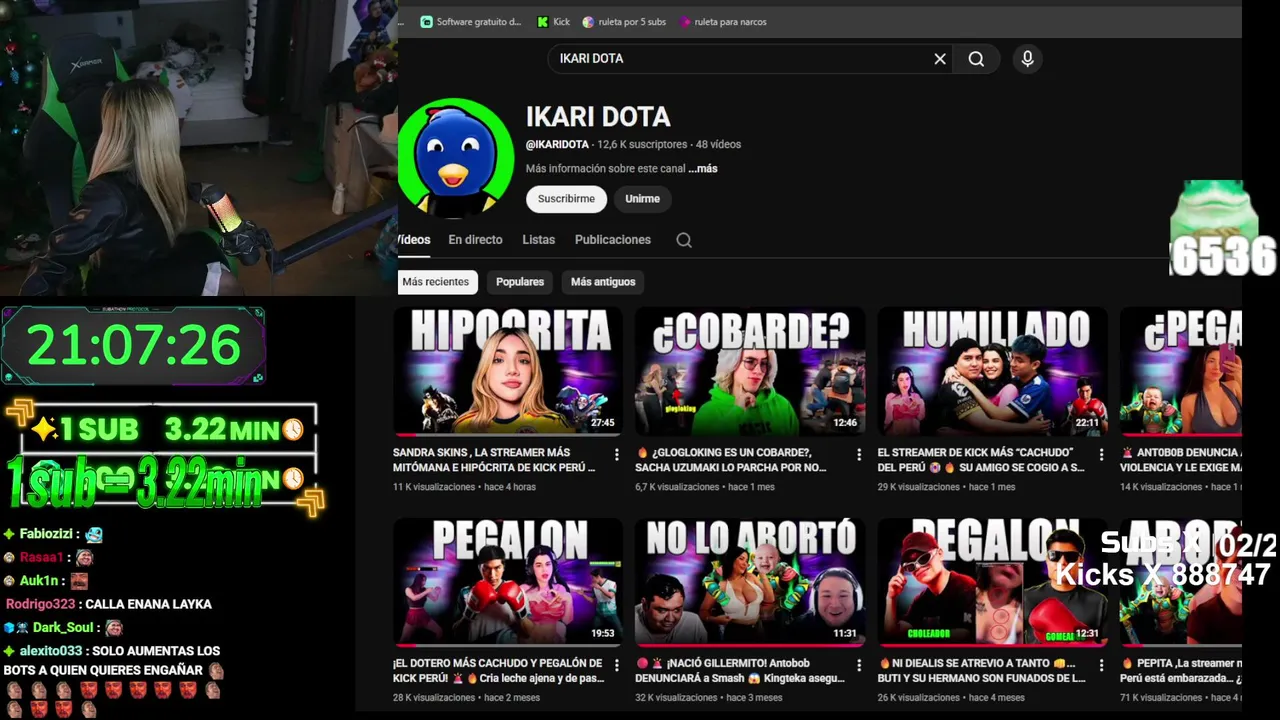This screenshot has height=720, width=1280.
Task: Click the Suscribirme button
Action: click(x=566, y=199)
